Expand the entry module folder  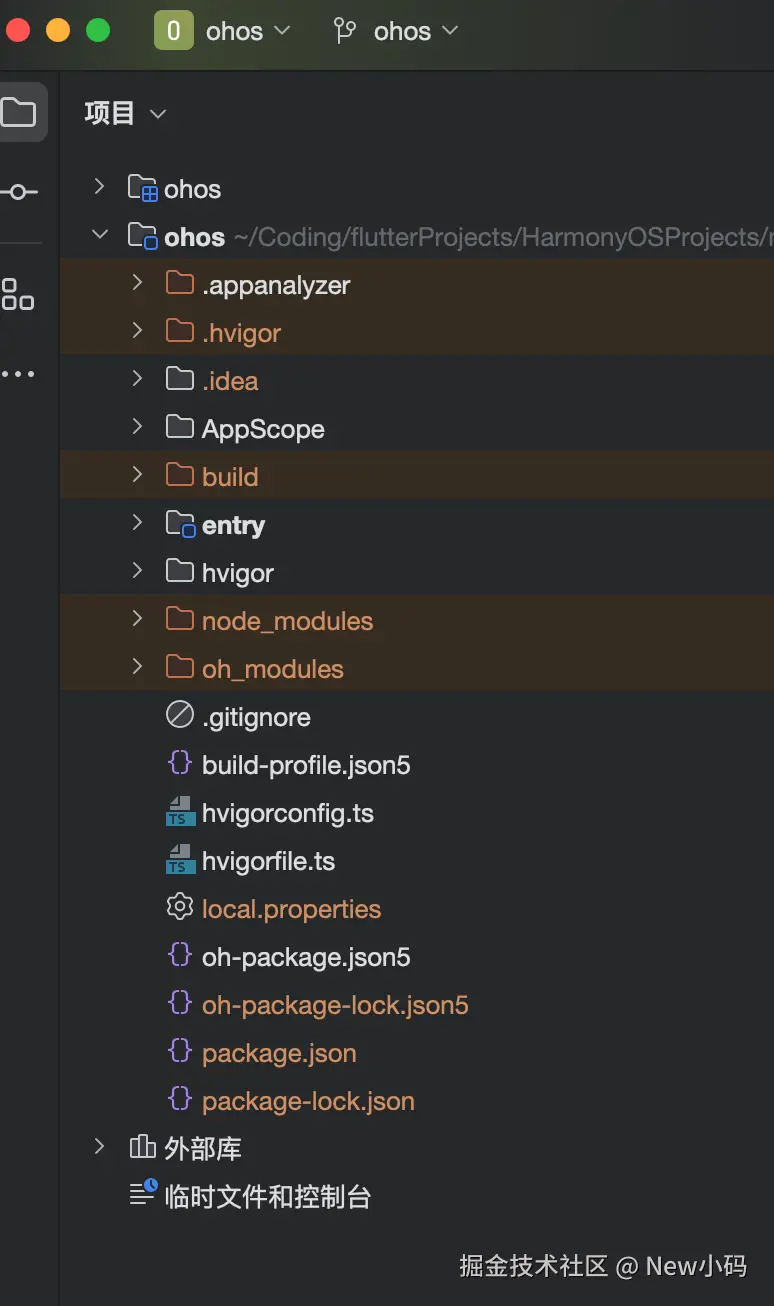[x=137, y=524]
